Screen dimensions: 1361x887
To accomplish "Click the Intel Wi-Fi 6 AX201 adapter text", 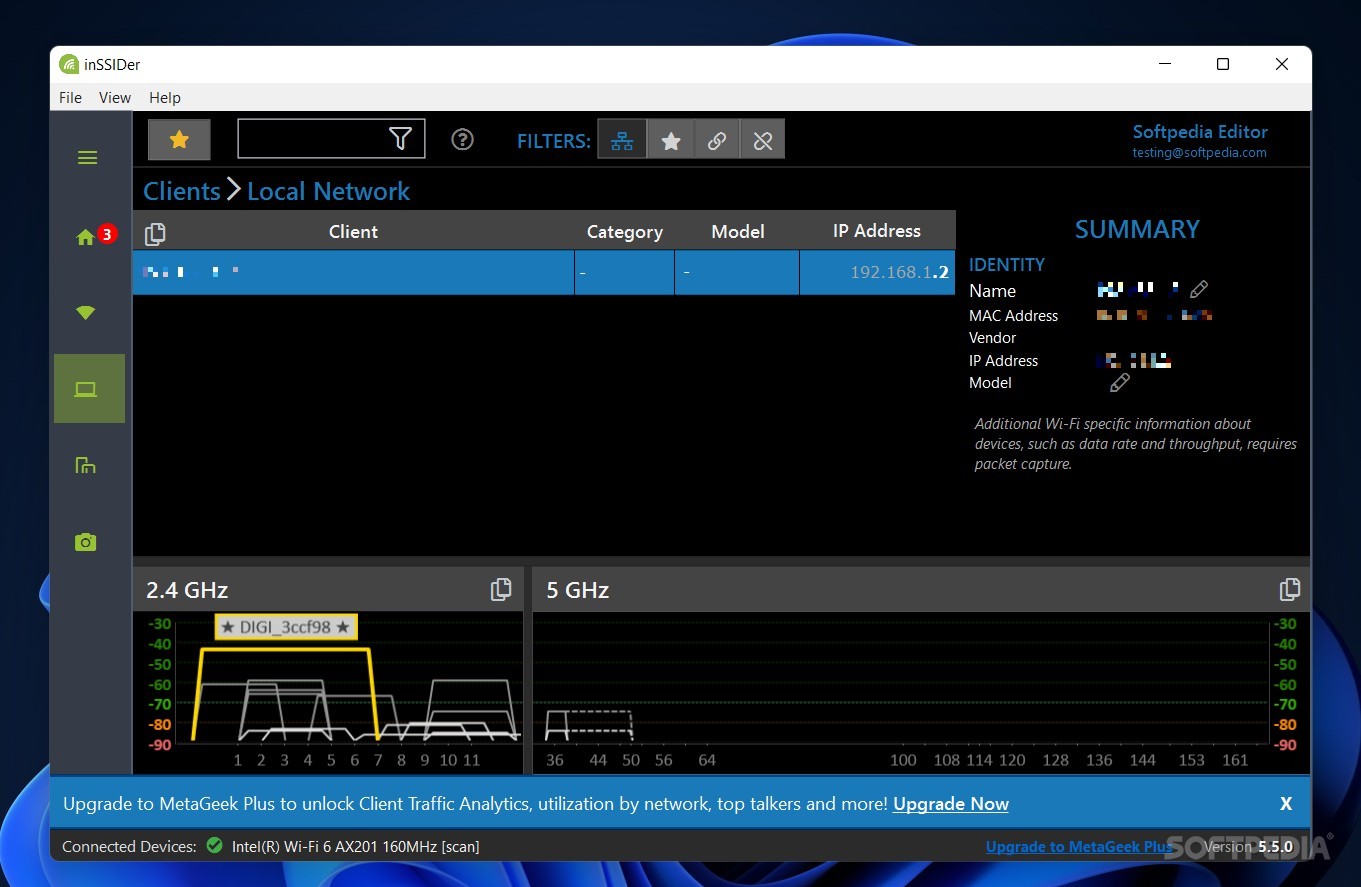I will click(x=355, y=847).
